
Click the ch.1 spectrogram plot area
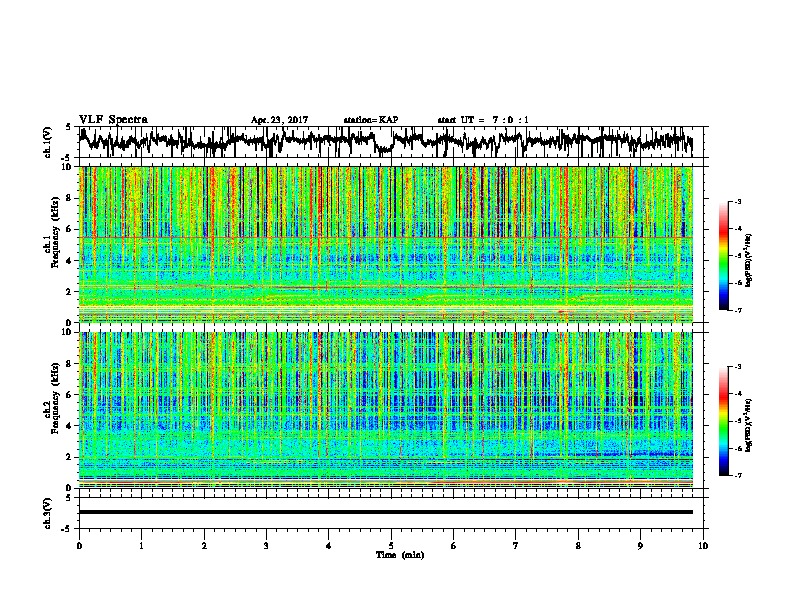click(385, 244)
